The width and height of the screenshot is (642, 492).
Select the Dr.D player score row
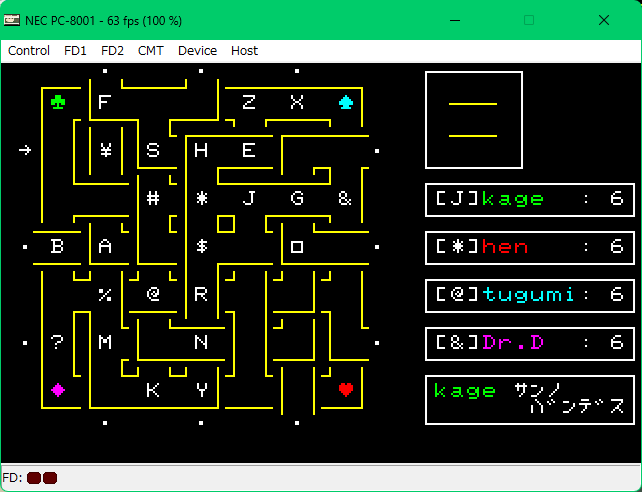click(x=530, y=343)
